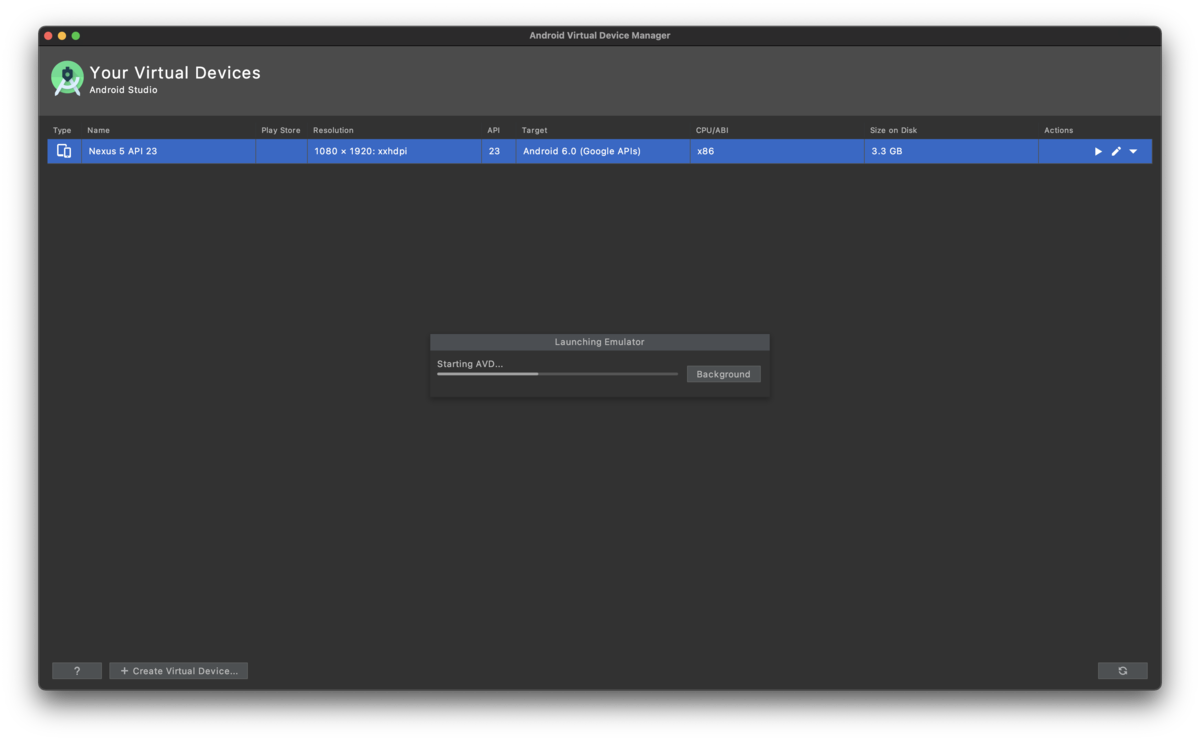1200x741 pixels.
Task: Minimize the AVD Manager window
Action: click(x=62, y=36)
